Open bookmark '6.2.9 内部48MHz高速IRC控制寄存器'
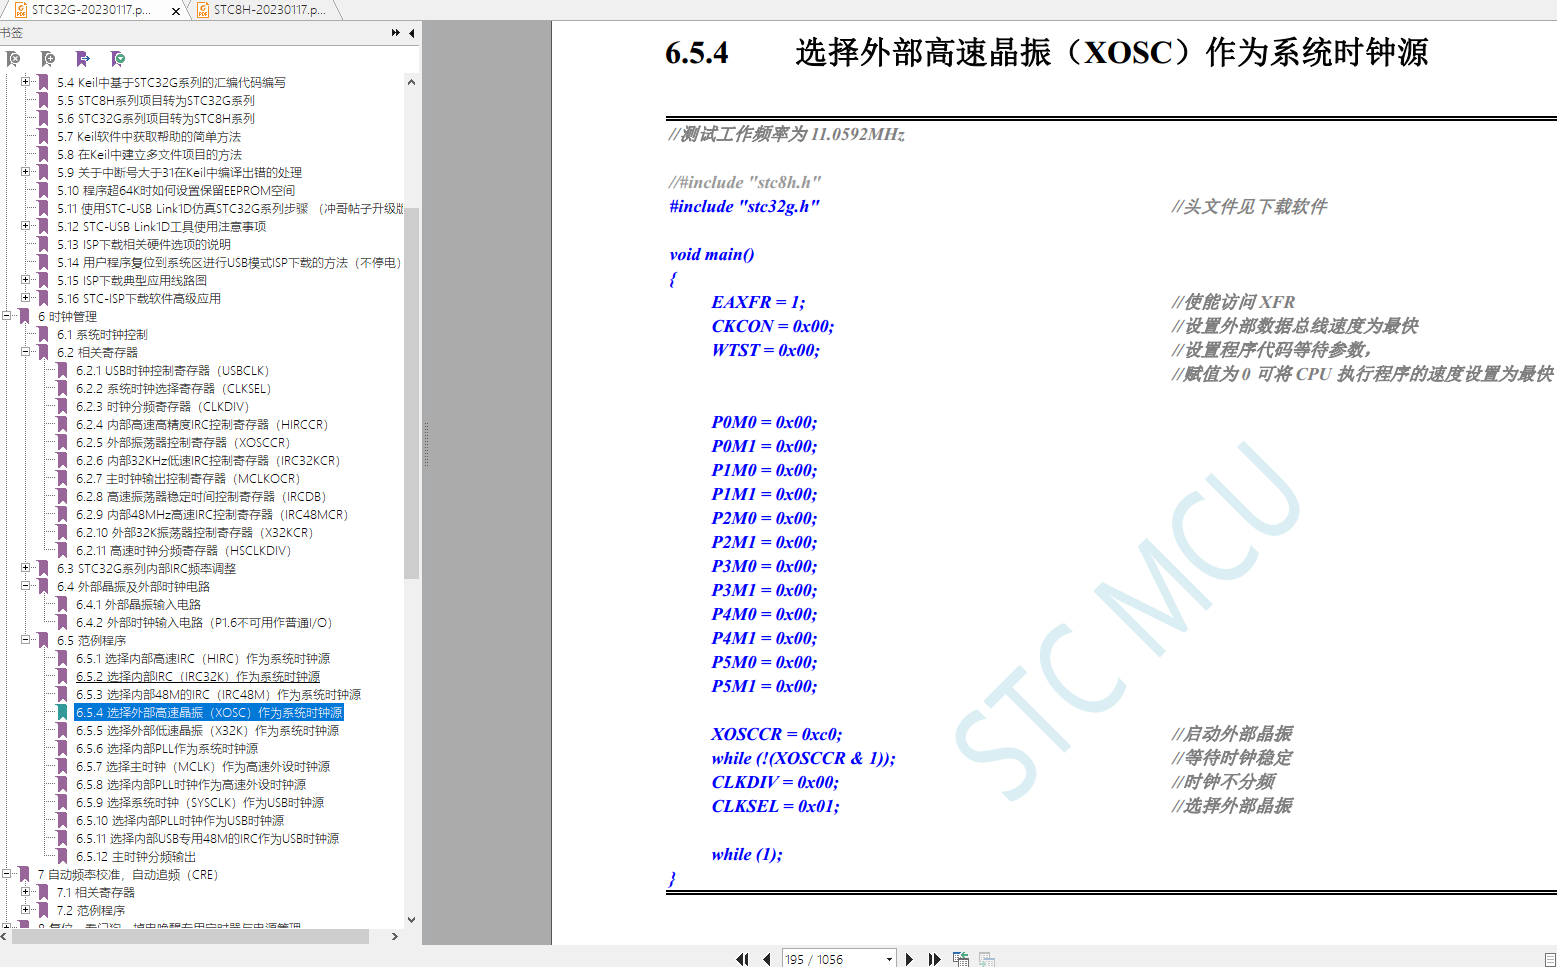 [212, 515]
